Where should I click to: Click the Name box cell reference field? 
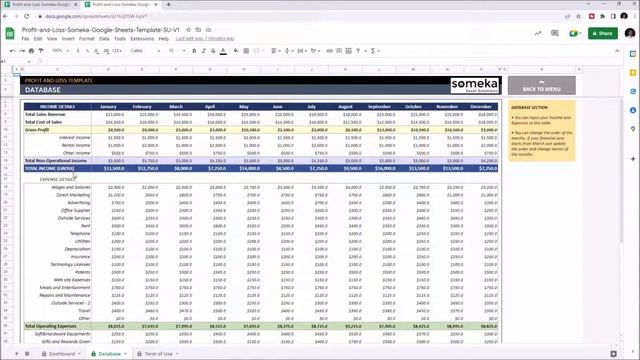(15, 61)
